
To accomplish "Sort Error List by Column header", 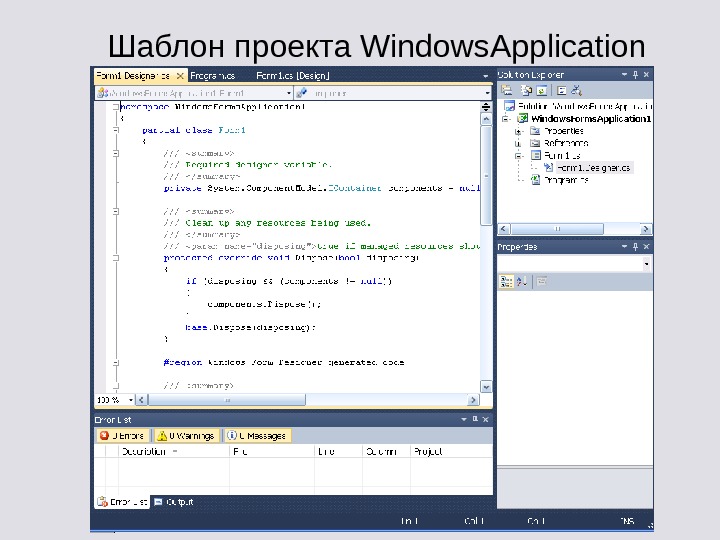I will coord(386,451).
